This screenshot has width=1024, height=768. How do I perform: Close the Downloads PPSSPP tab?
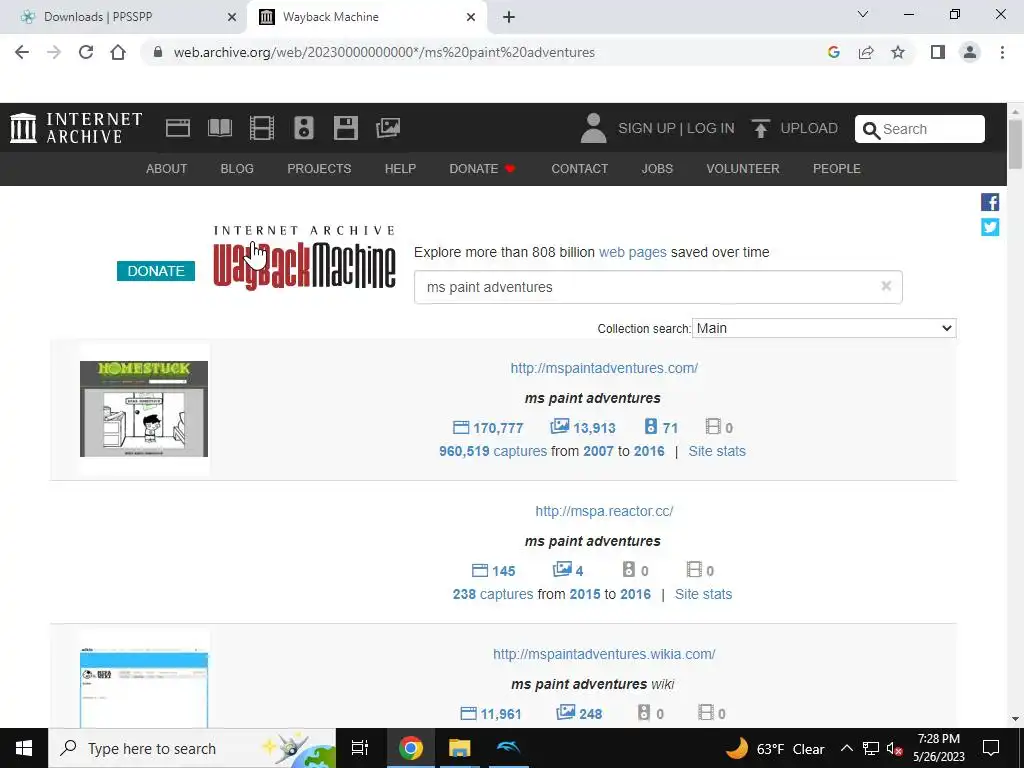[232, 17]
